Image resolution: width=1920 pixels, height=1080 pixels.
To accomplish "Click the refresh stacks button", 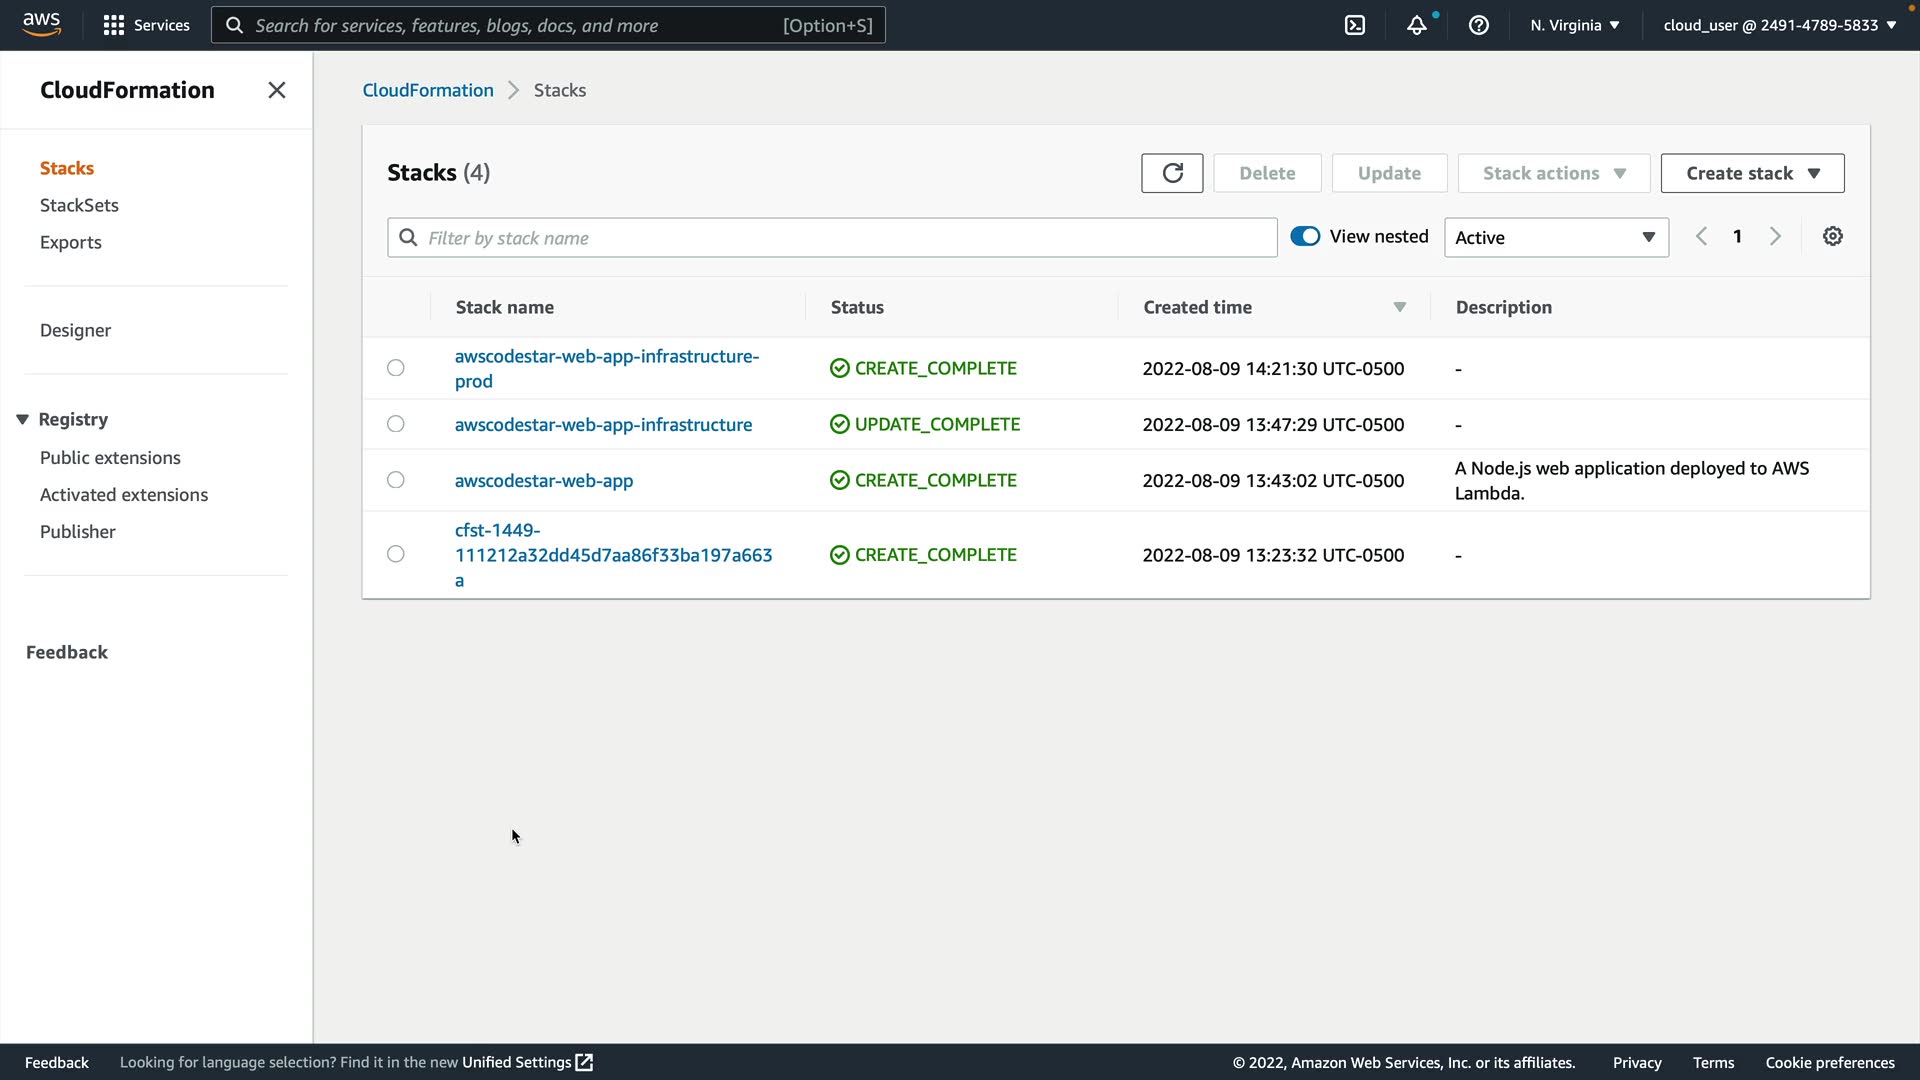I will 1172,173.
